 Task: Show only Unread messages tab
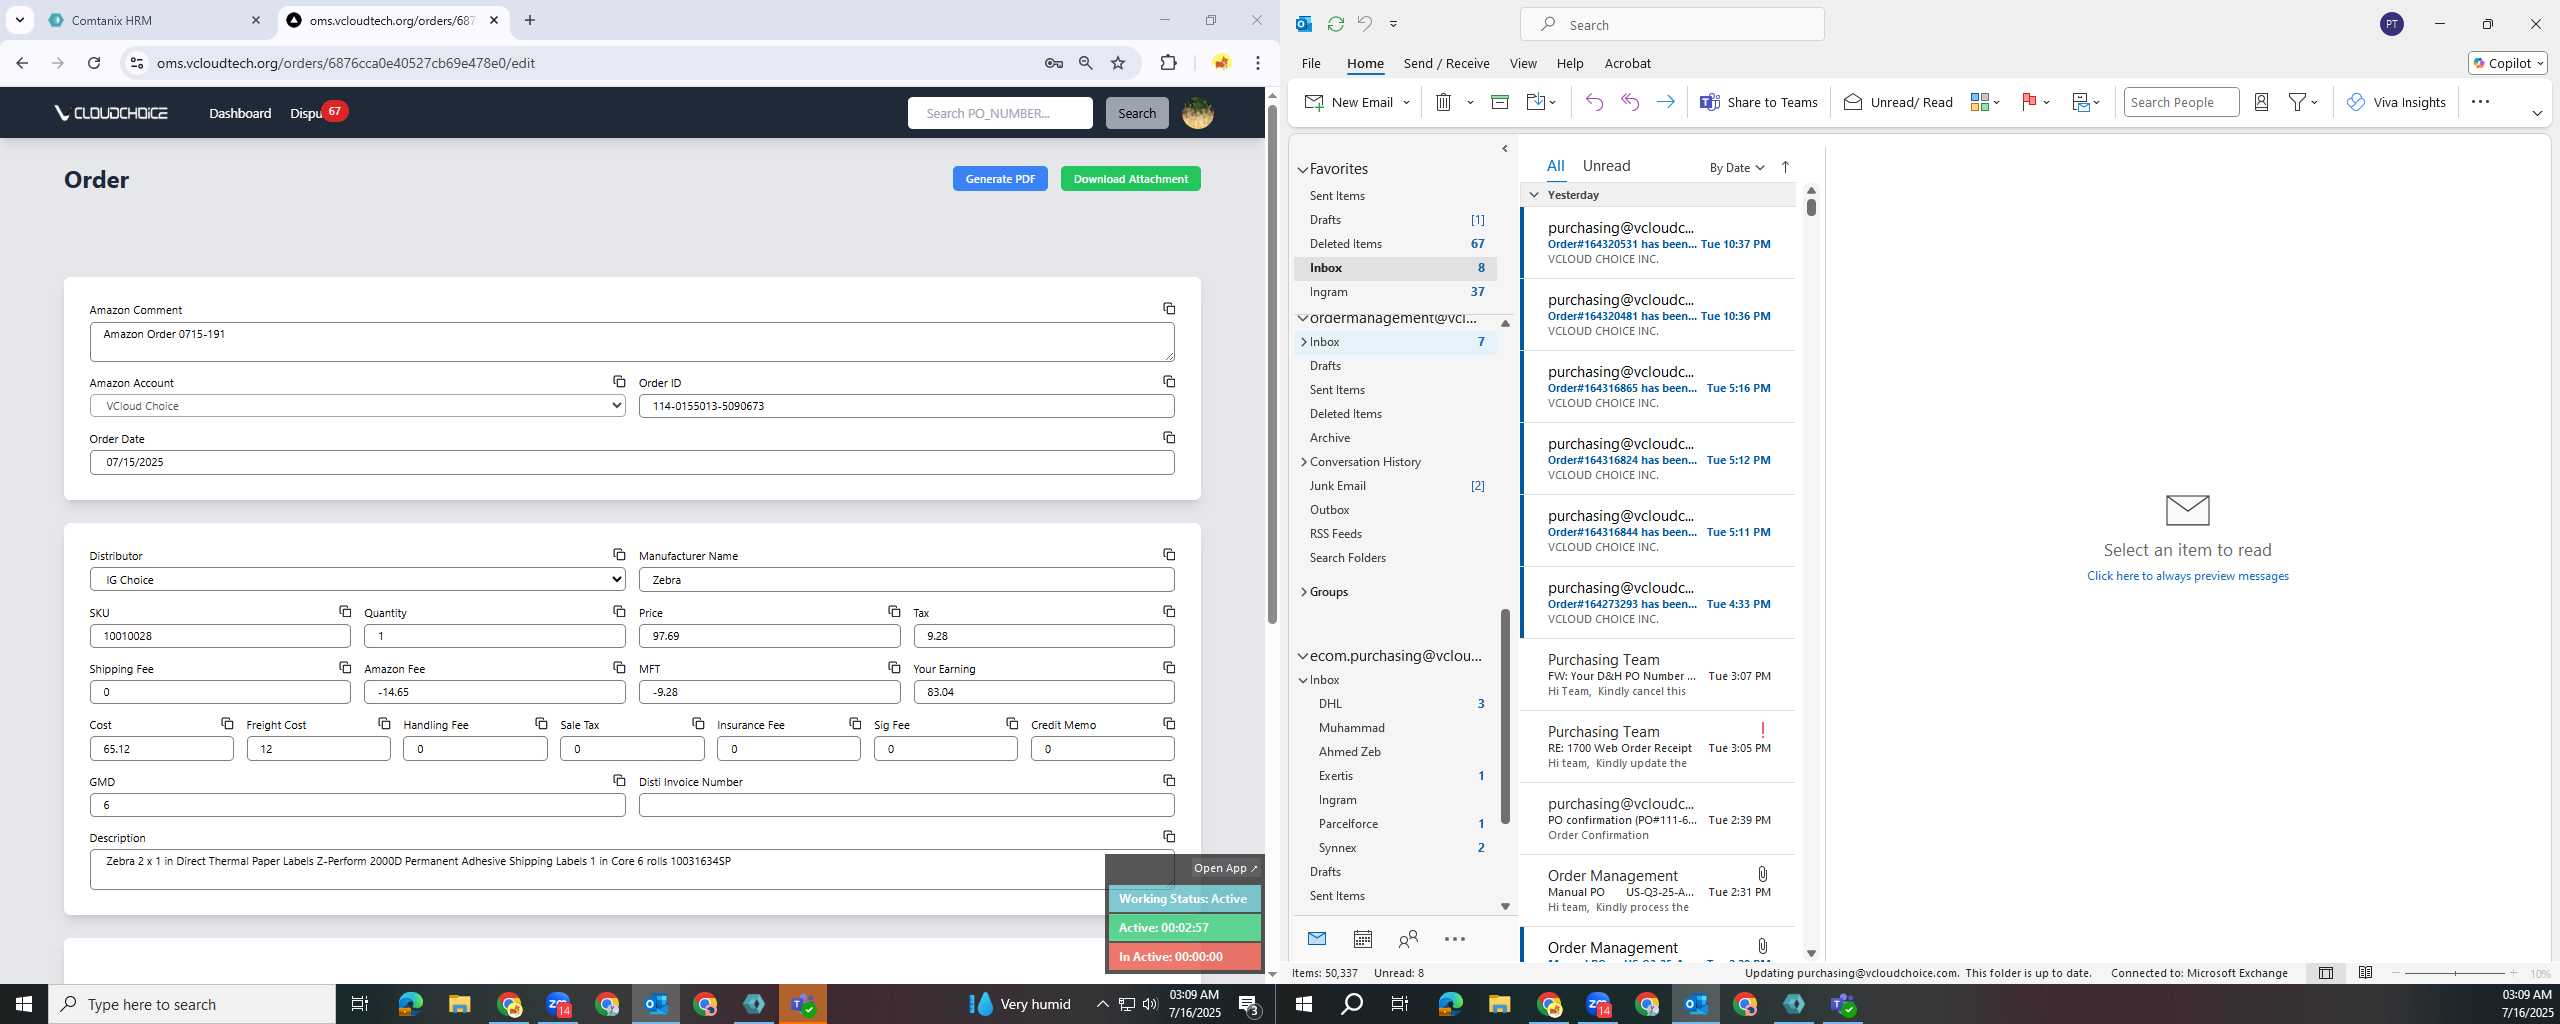(x=1606, y=166)
